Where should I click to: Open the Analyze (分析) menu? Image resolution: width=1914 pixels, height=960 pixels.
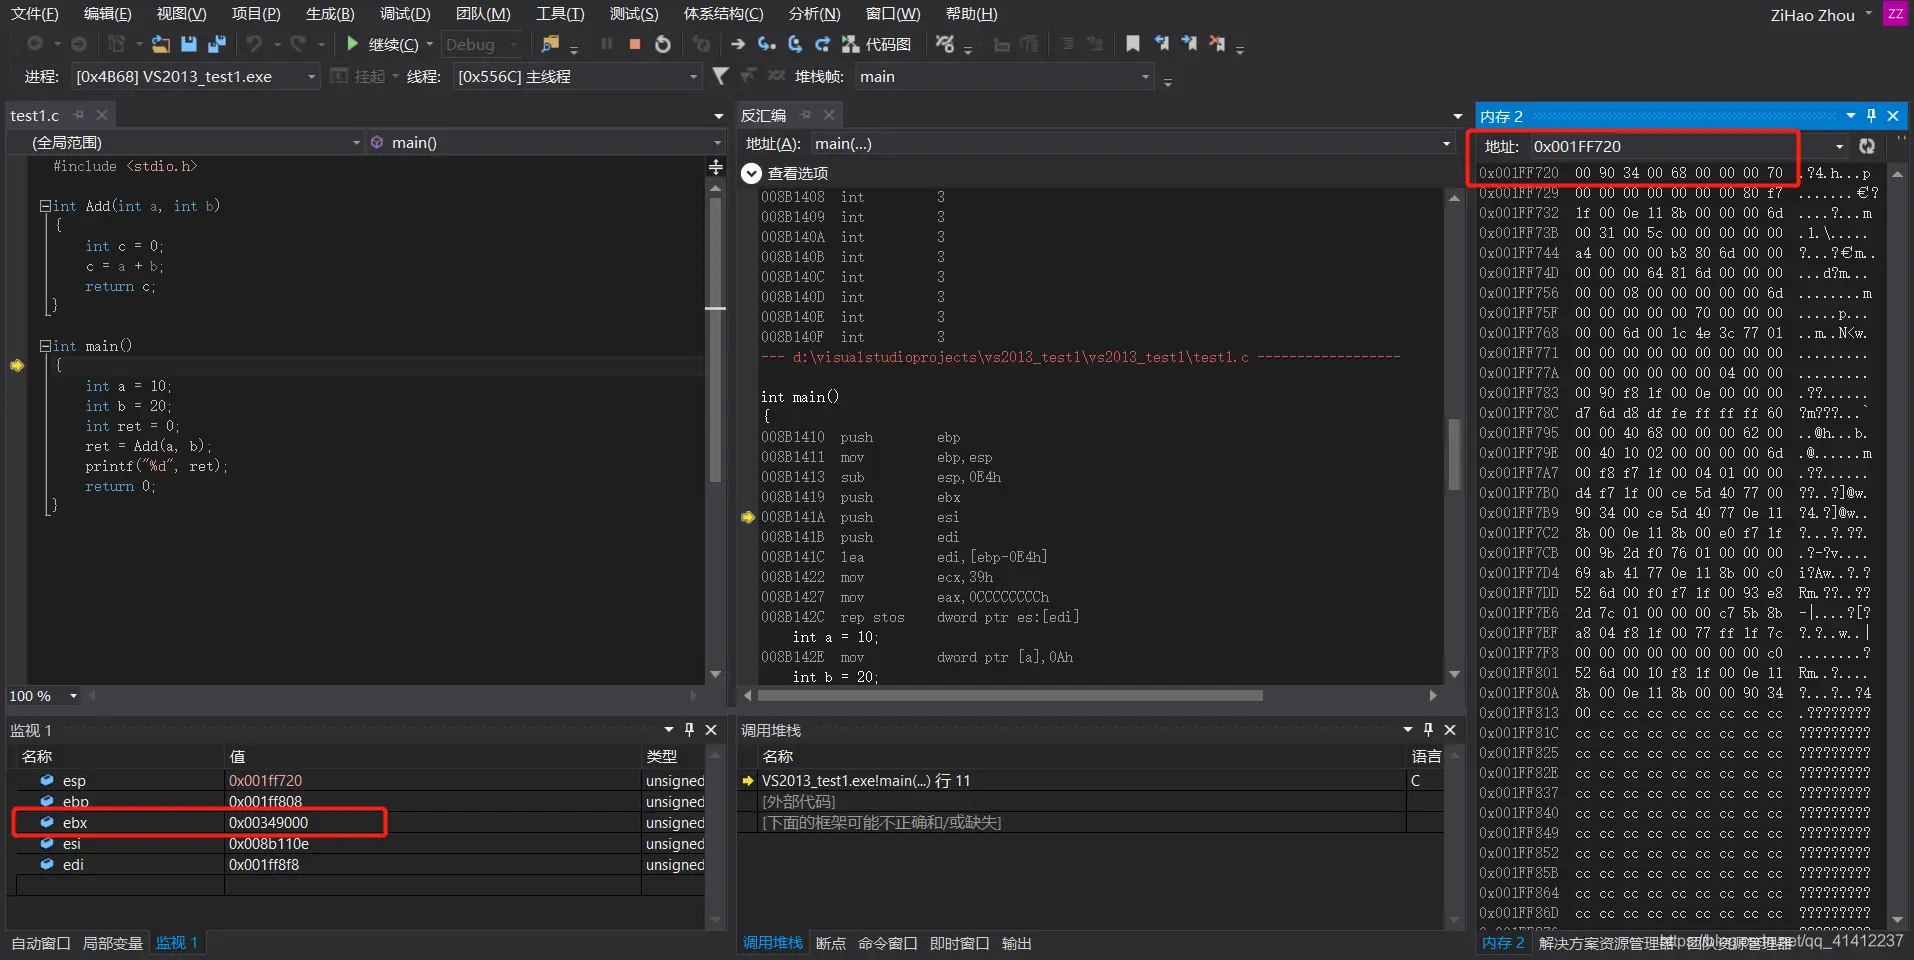point(814,14)
